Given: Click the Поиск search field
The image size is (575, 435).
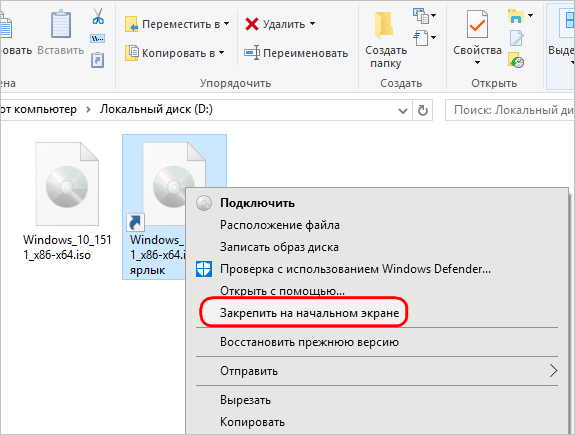Looking at the screenshot, I should point(510,110).
